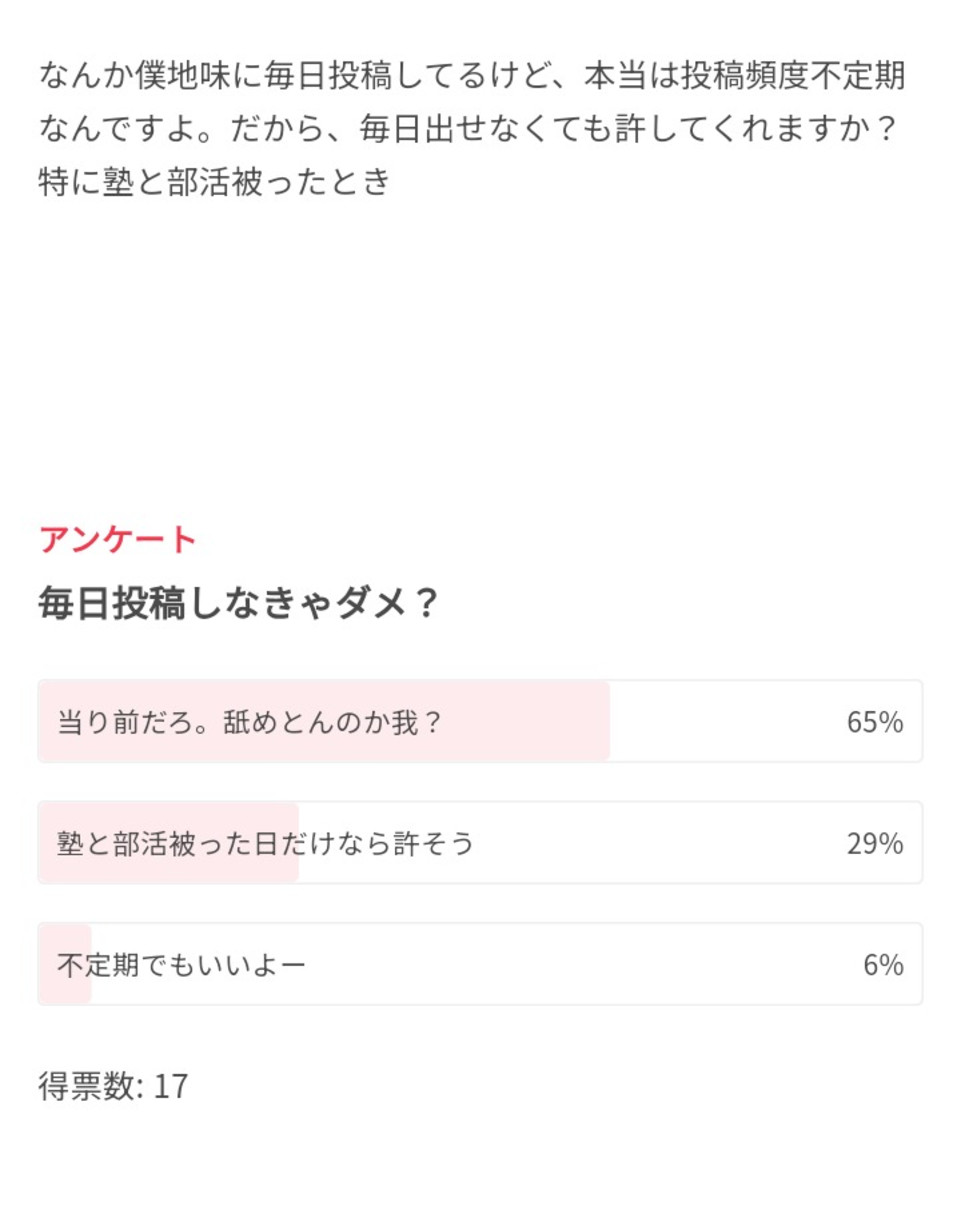Image resolution: width=960 pixels, height=1214 pixels.
Task: Click the poll question "毎日投稿しなきゃダメ？"
Action: click(238, 604)
